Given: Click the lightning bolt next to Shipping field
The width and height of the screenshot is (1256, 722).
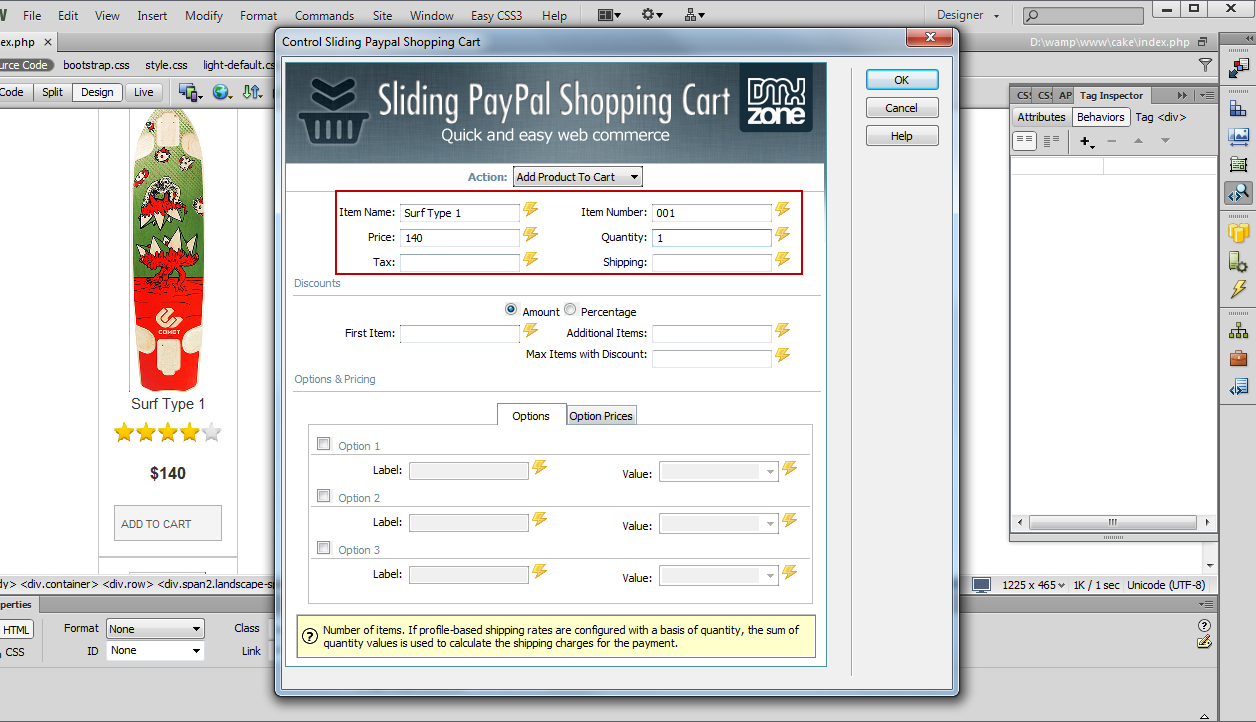Looking at the screenshot, I should [x=782, y=260].
